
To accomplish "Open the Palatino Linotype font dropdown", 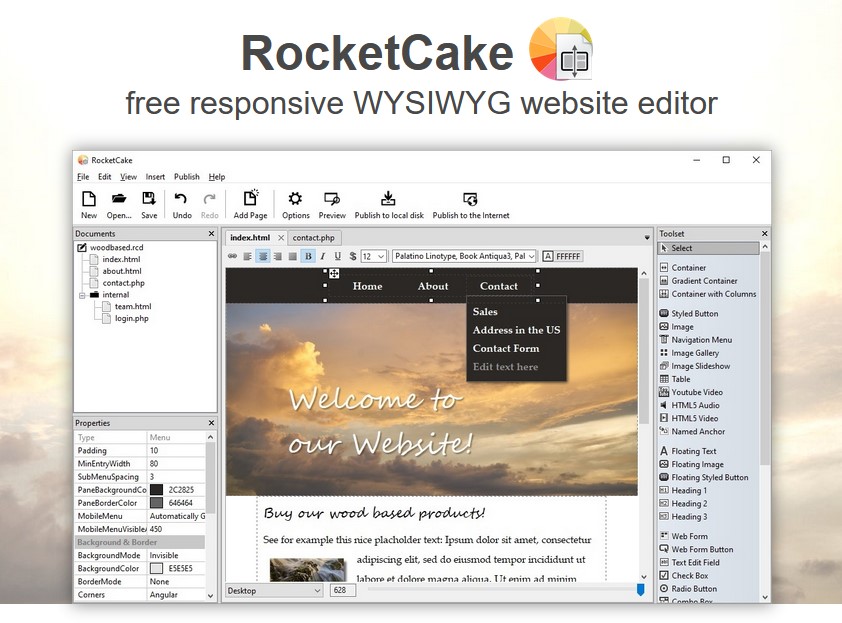I will tap(464, 256).
